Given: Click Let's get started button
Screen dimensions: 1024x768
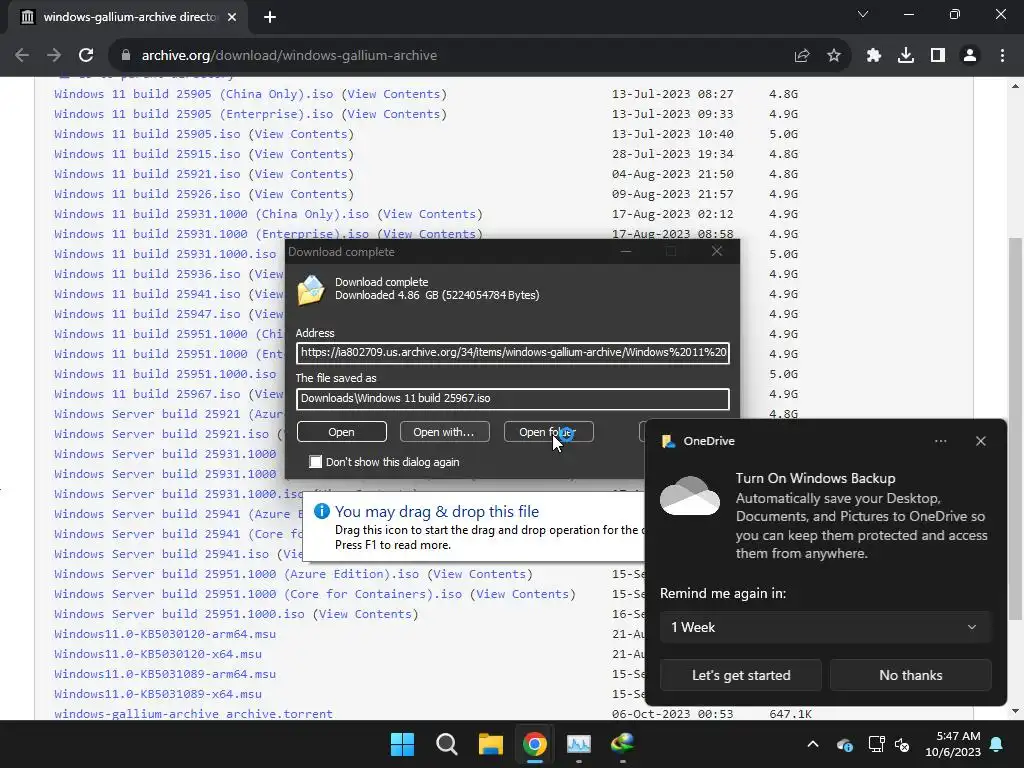Looking at the screenshot, I should point(741,675).
